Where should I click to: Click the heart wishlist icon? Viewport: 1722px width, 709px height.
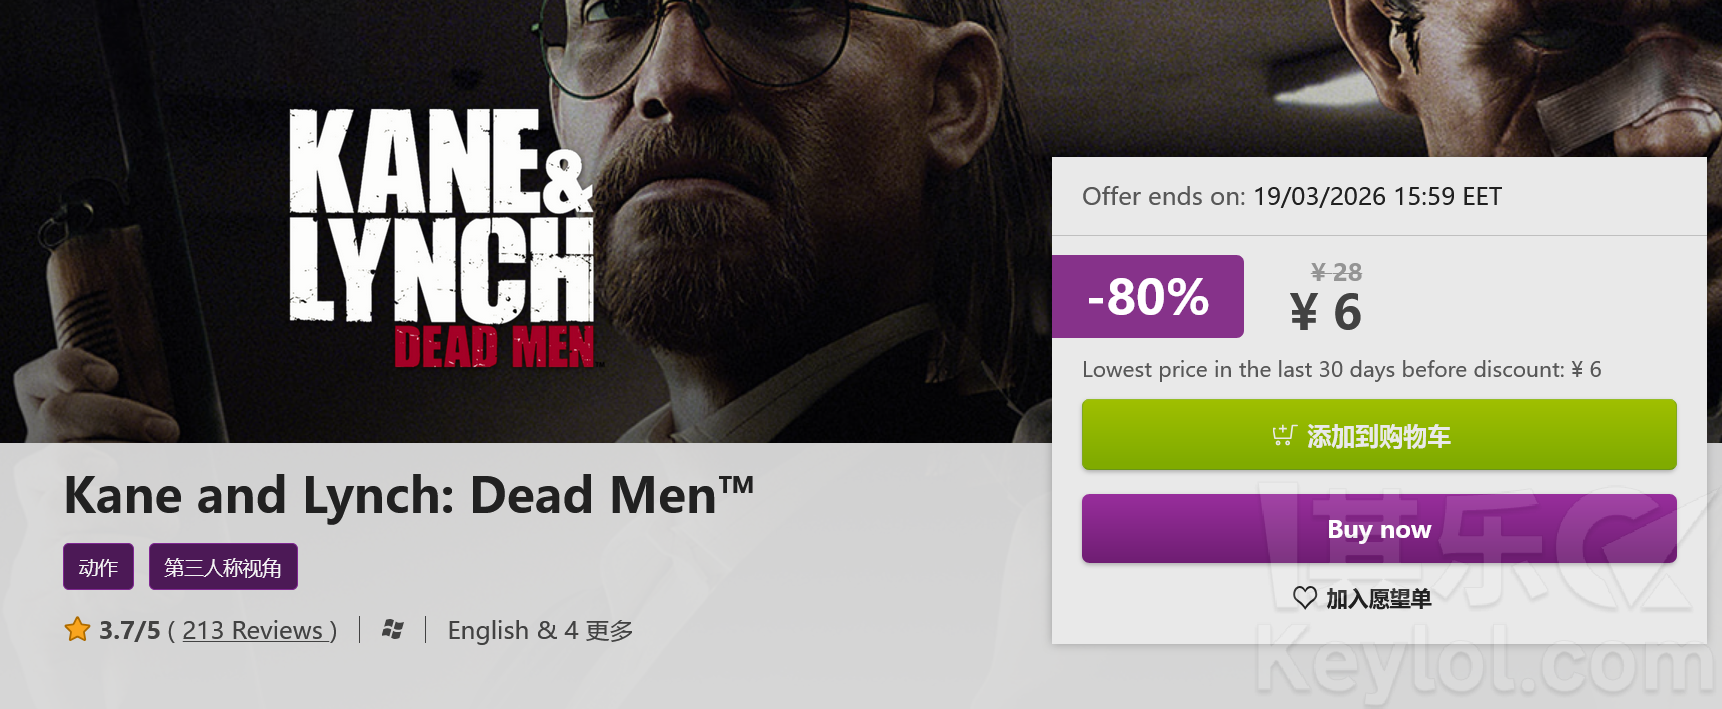pos(1304,598)
